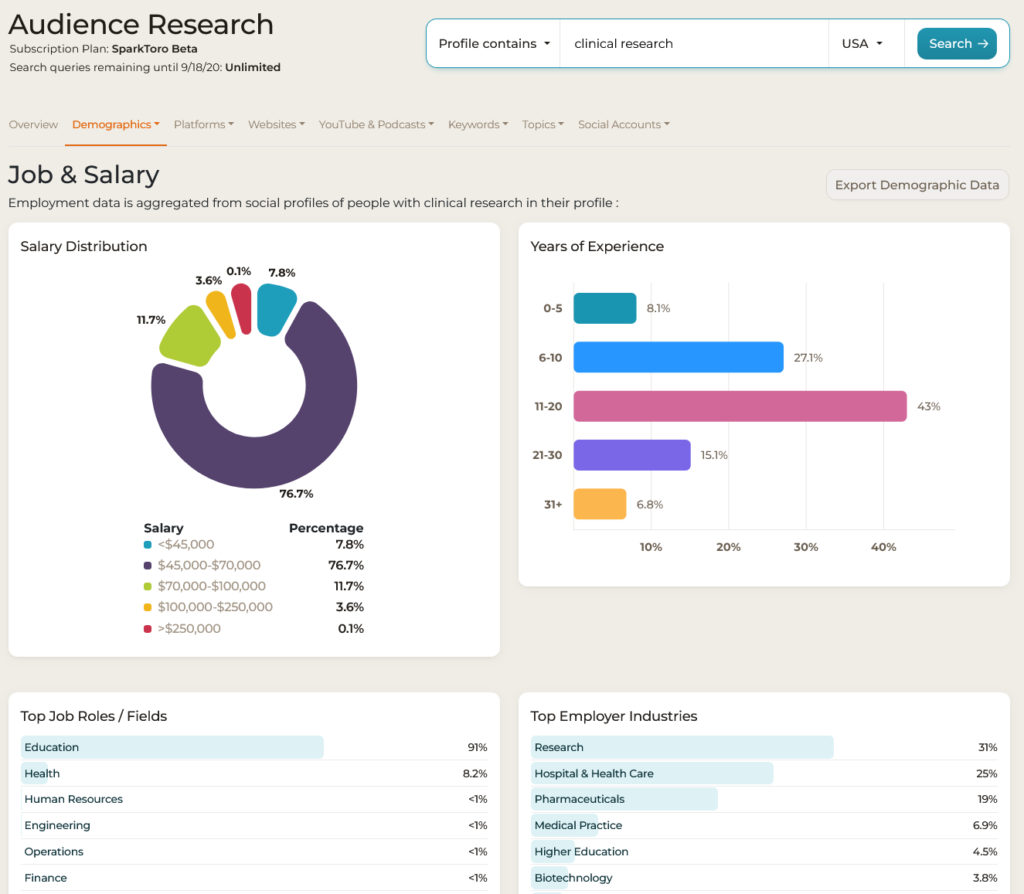Open YouTube & Podcasts tab menu
This screenshot has width=1024, height=894.
[x=376, y=125]
